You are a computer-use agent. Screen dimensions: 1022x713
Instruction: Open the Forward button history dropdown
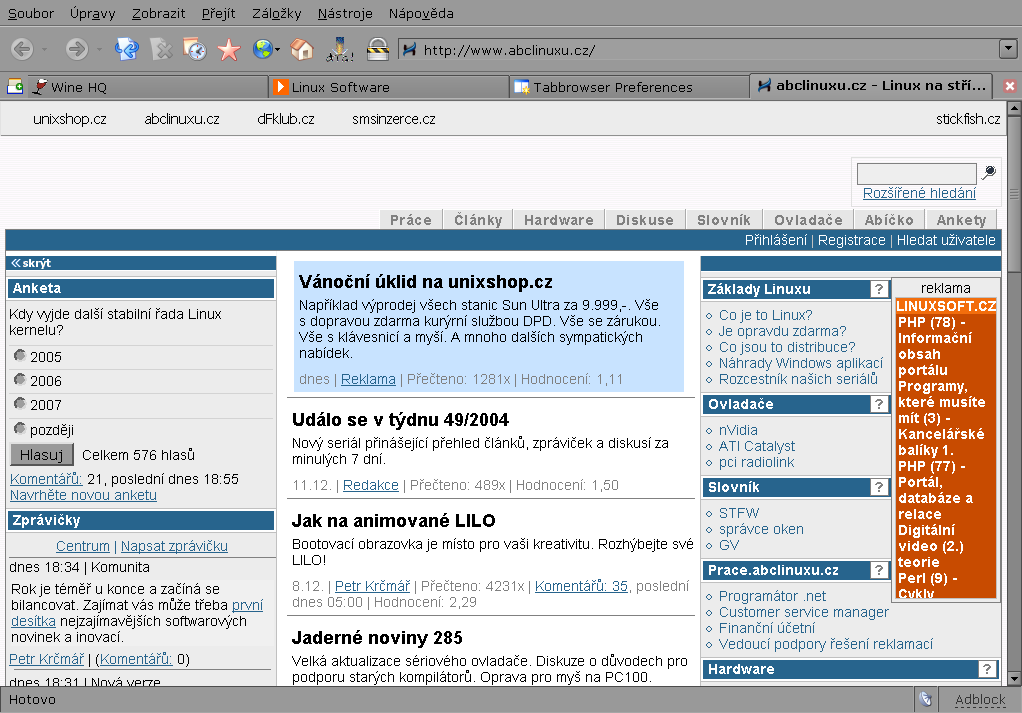click(99, 50)
